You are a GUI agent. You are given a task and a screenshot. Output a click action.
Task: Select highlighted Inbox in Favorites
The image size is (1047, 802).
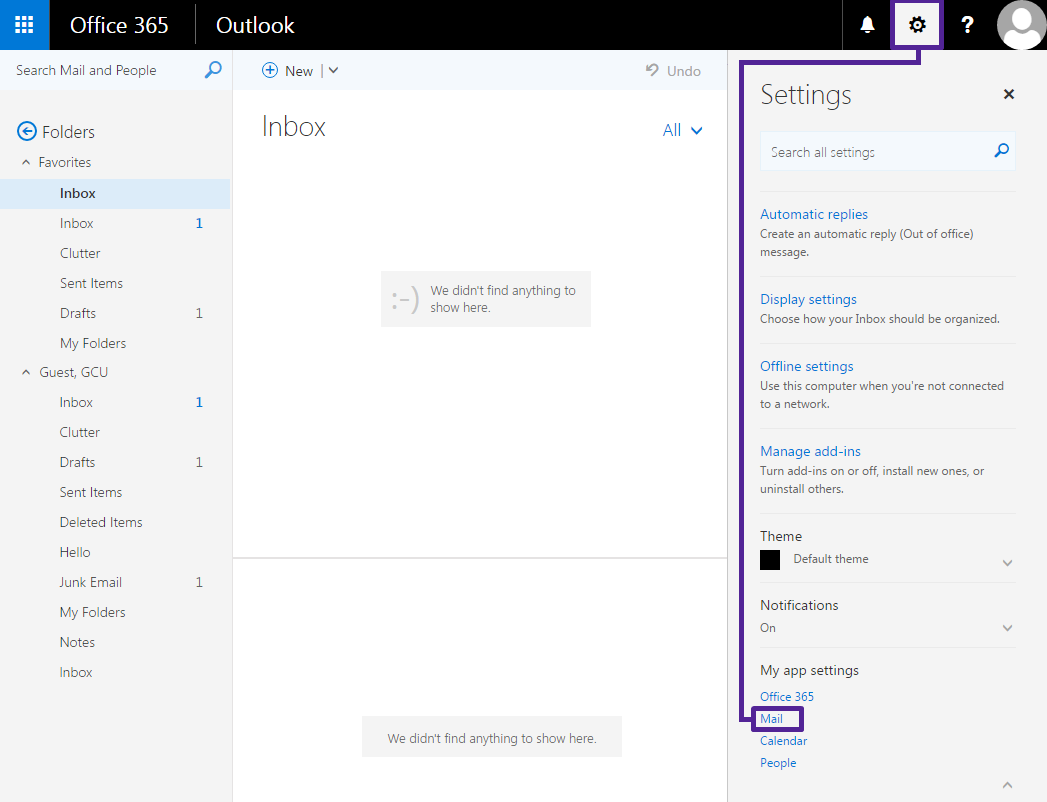(115, 193)
